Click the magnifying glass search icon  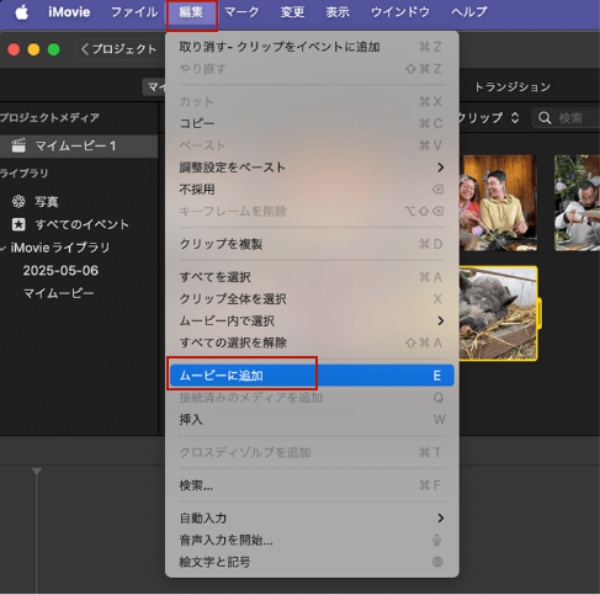(545, 118)
